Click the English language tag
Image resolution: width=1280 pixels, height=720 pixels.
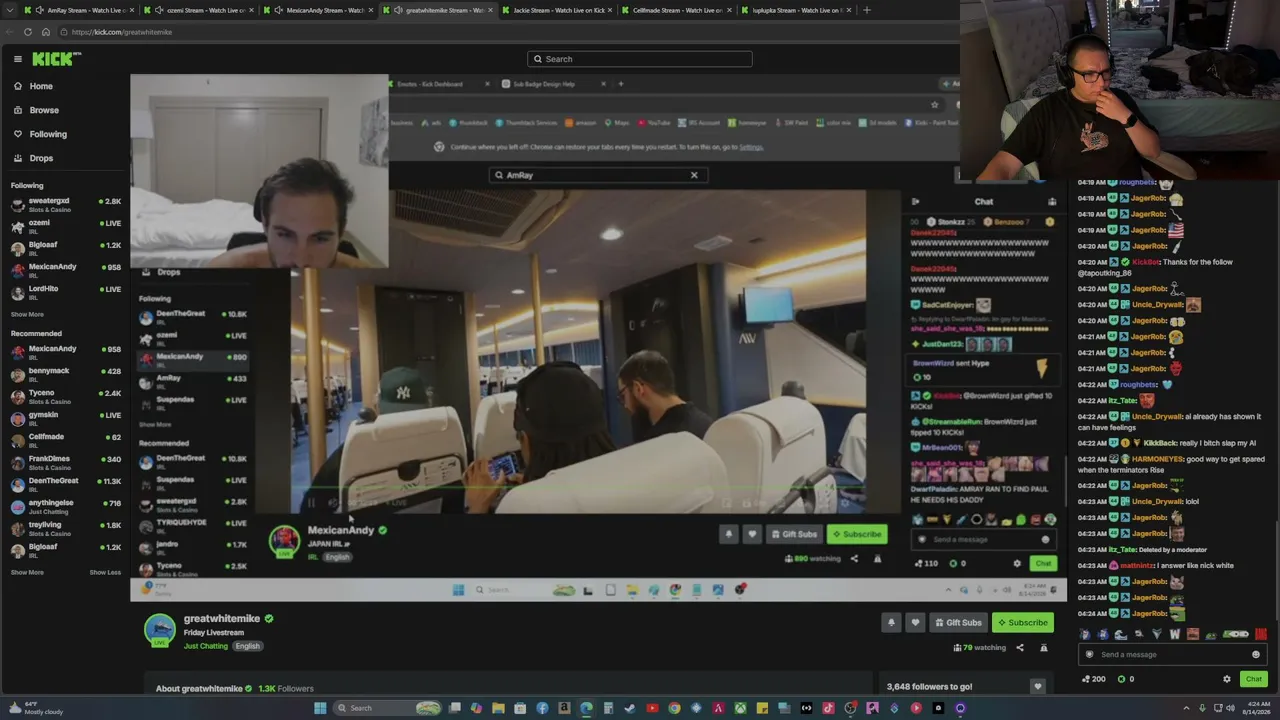247,646
